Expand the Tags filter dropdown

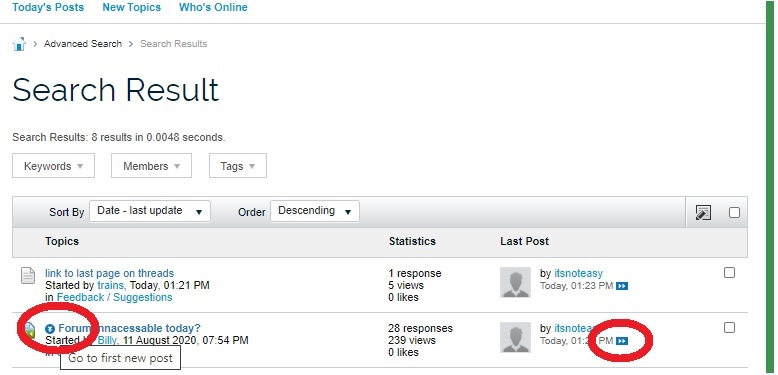click(238, 166)
